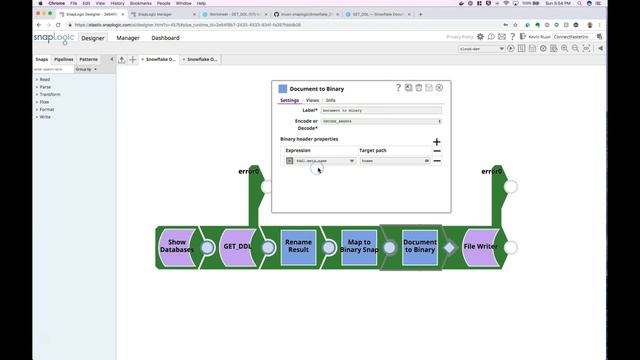Open pipeline properties circular icon

click(x=543, y=49)
